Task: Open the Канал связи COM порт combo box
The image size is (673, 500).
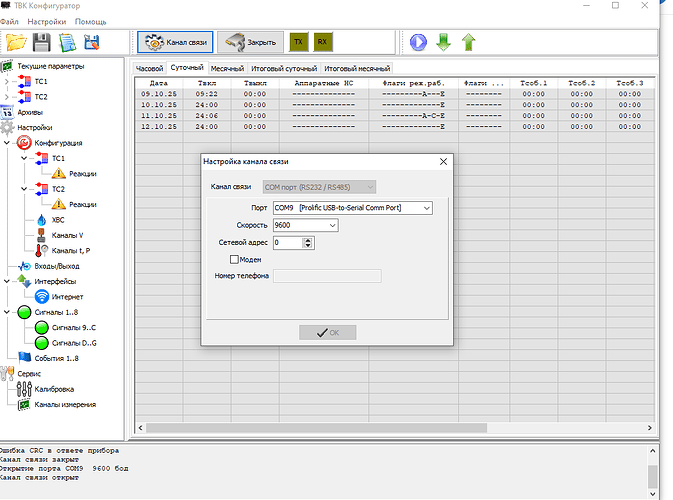Action: coord(319,187)
